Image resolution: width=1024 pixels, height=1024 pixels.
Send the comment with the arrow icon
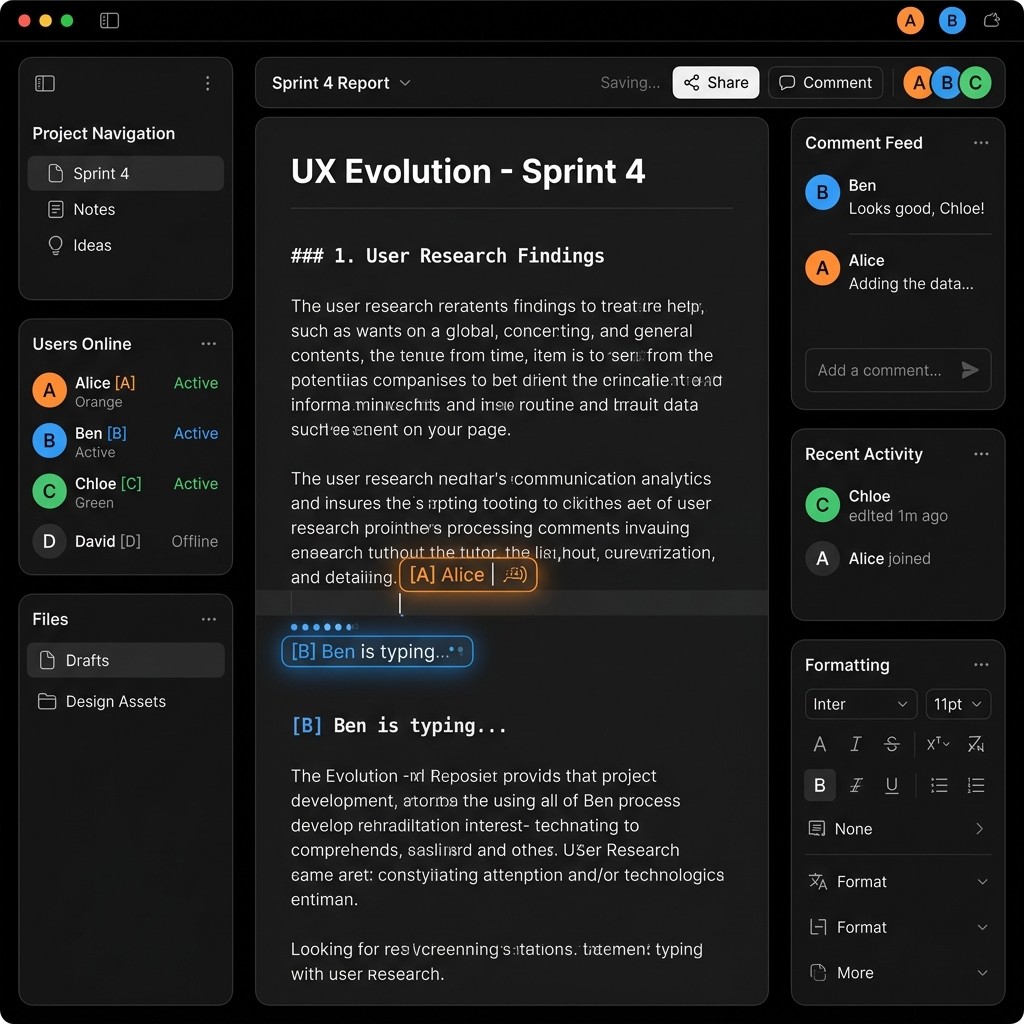[x=970, y=370]
